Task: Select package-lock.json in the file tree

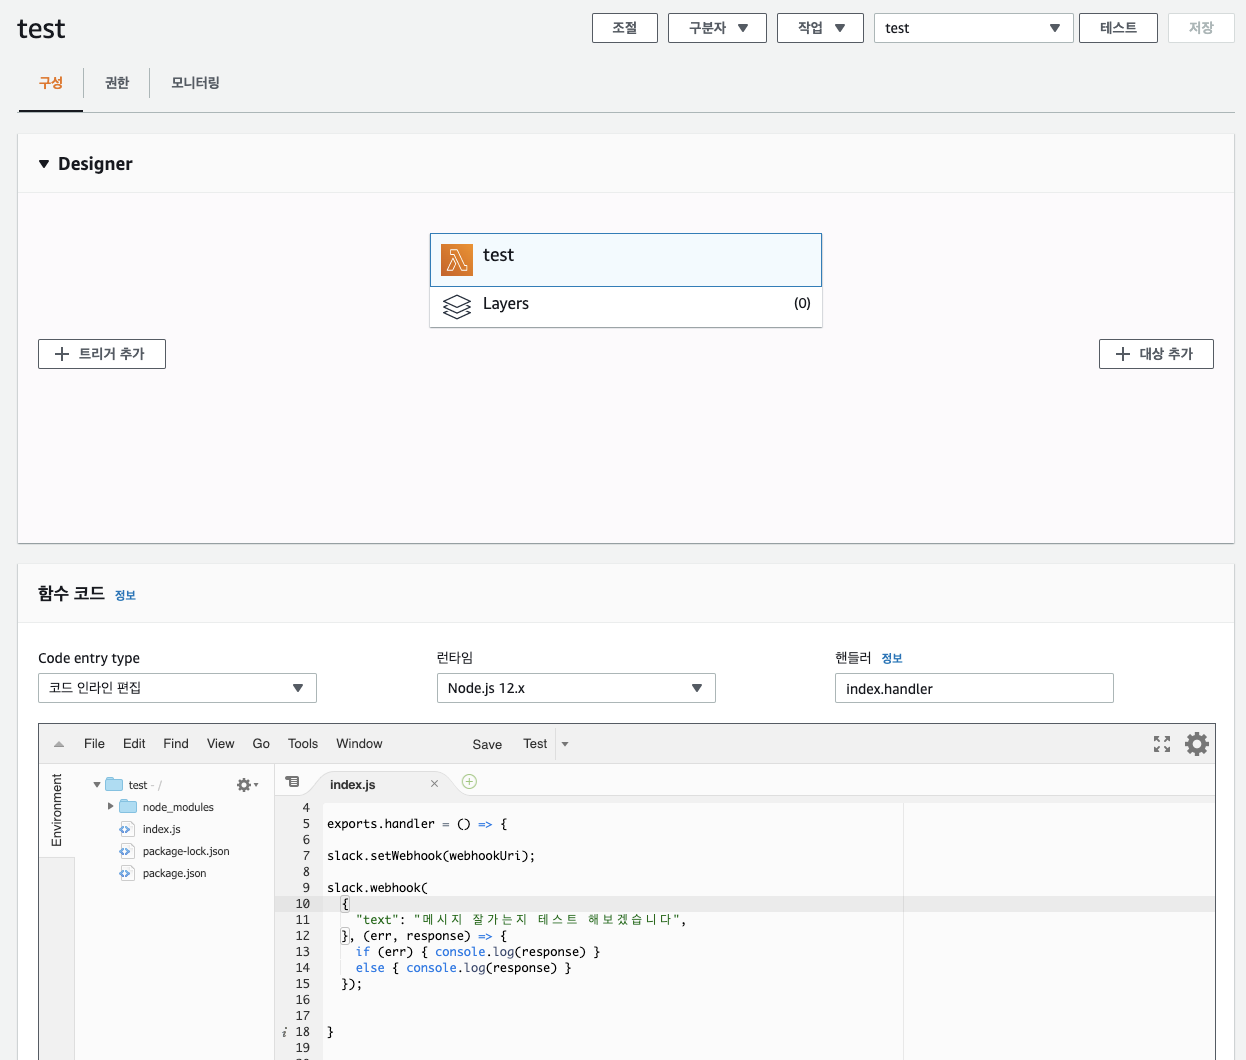Action: [186, 851]
